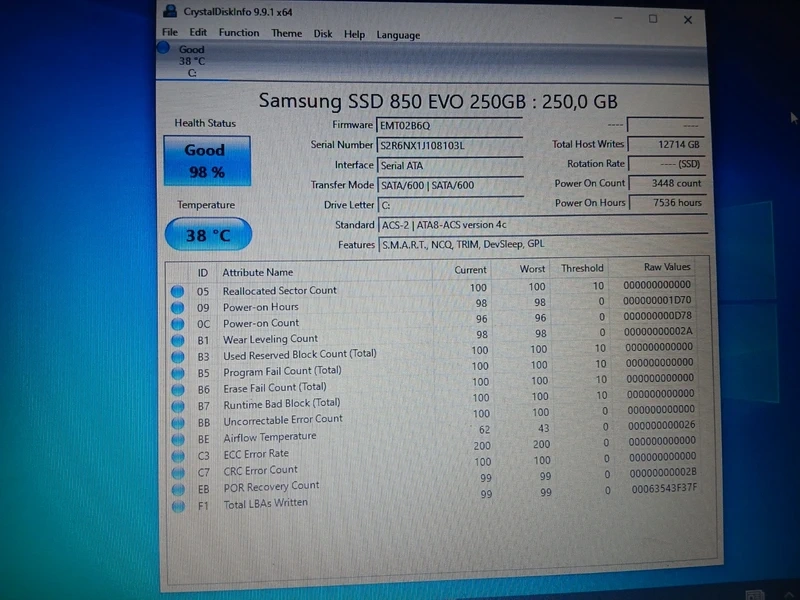Image resolution: width=800 pixels, height=600 pixels.
Task: Click the Transfer Mode field SATA/600
Action: pos(451,185)
